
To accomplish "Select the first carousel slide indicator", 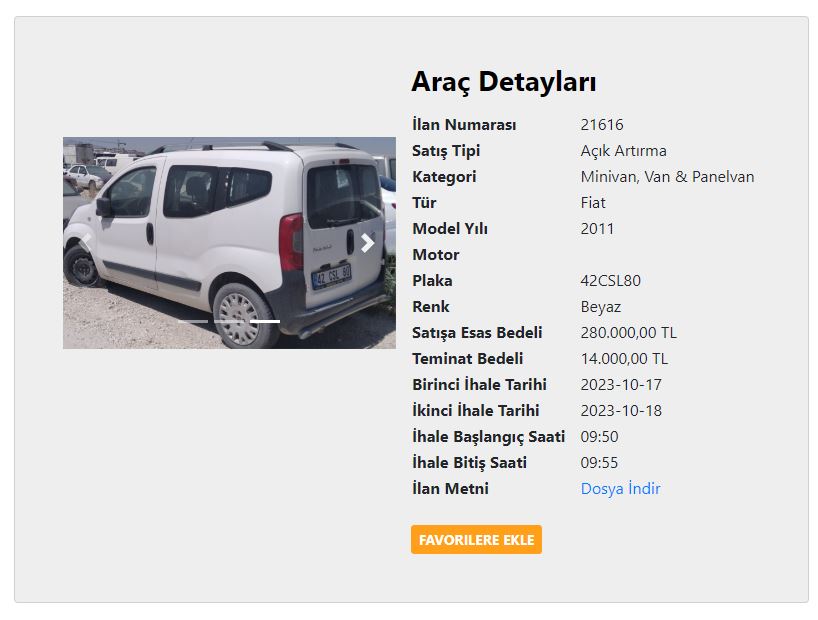I will pyautogui.click(x=193, y=321).
